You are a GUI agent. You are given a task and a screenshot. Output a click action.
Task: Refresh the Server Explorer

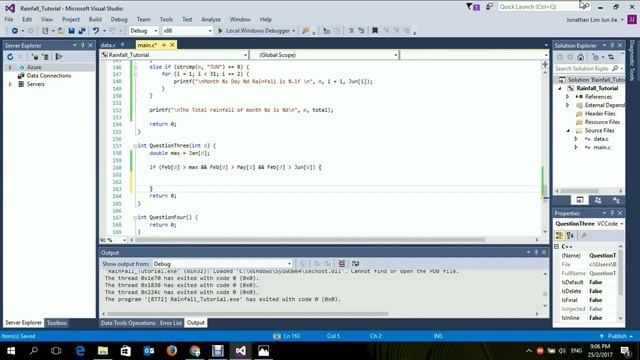click(x=10, y=57)
